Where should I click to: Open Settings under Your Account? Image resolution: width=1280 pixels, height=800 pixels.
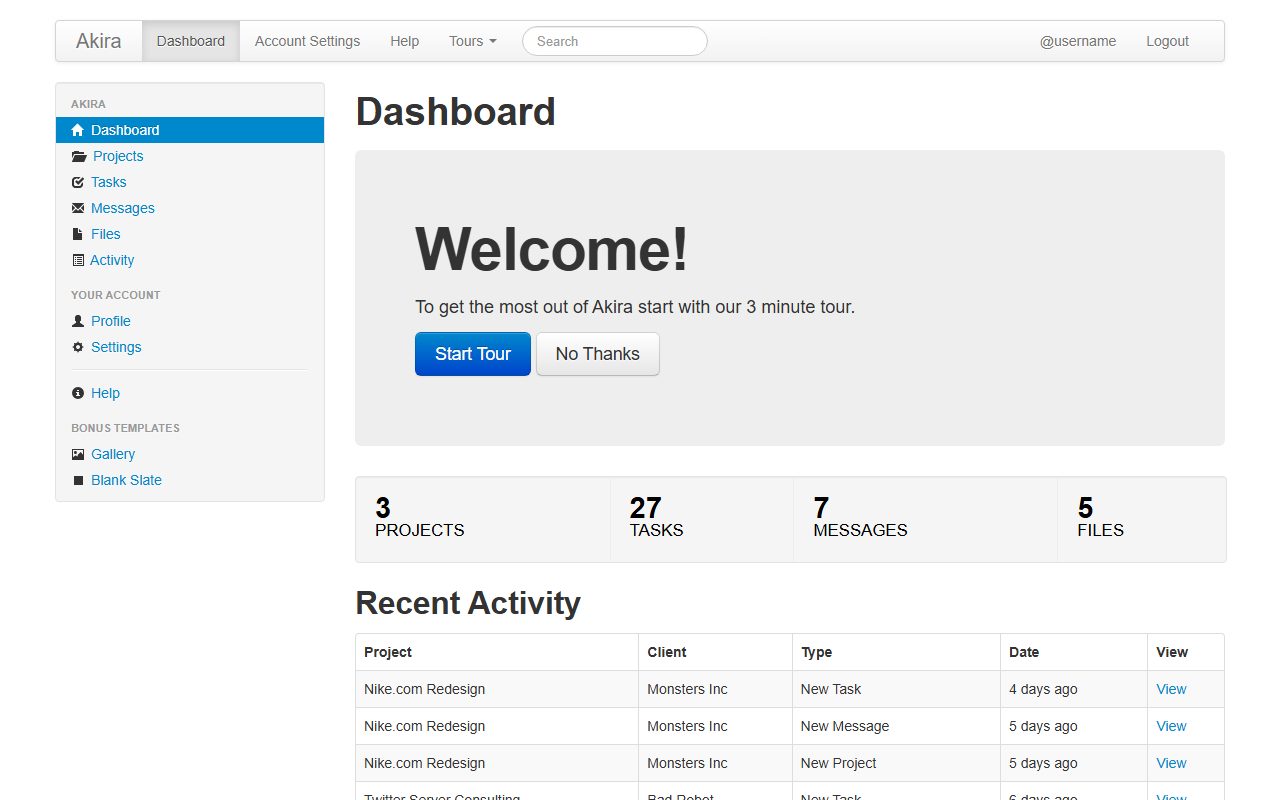click(x=116, y=347)
